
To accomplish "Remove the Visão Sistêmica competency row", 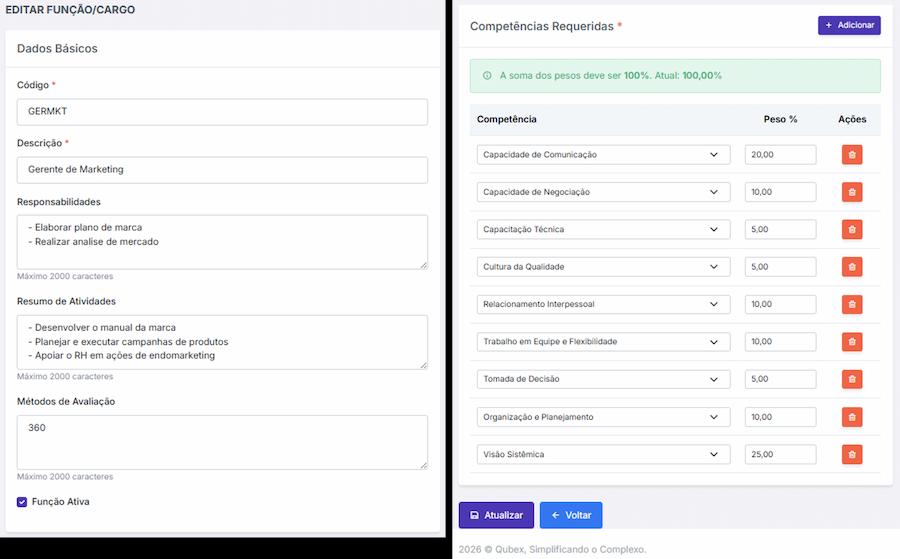I will click(851, 454).
